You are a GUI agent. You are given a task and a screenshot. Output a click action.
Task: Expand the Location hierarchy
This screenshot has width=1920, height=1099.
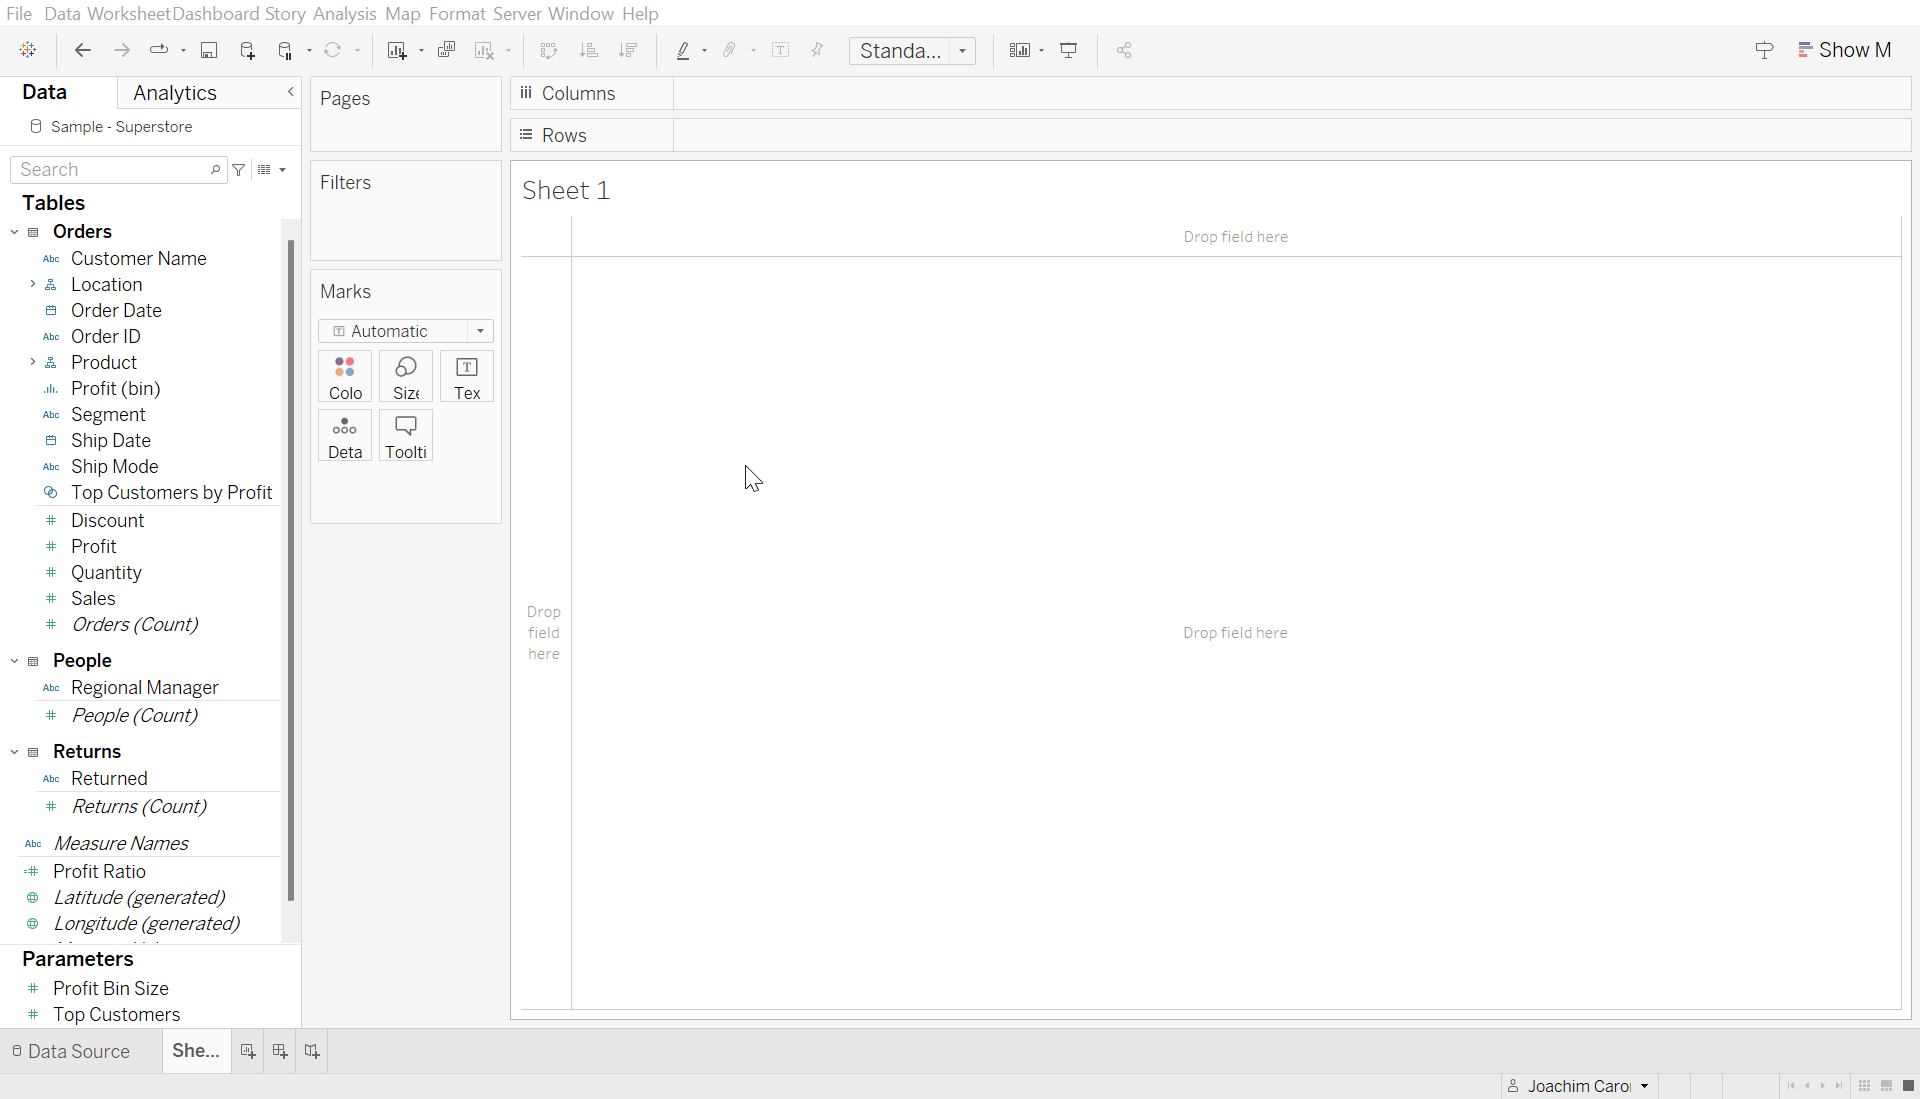[x=32, y=284]
